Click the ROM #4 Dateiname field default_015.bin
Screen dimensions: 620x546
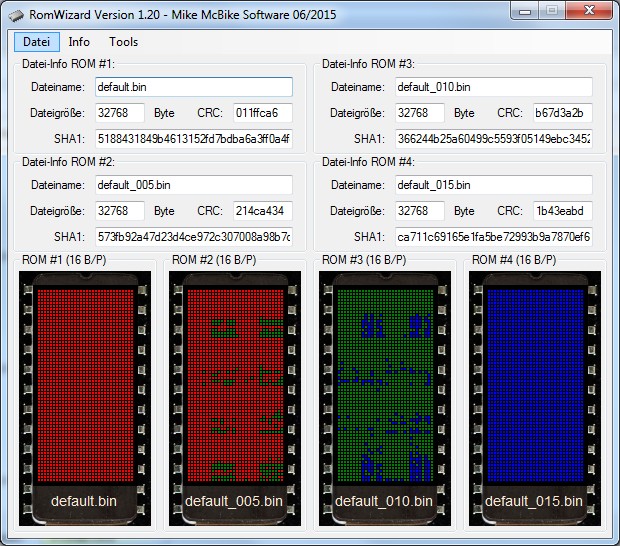click(x=493, y=185)
